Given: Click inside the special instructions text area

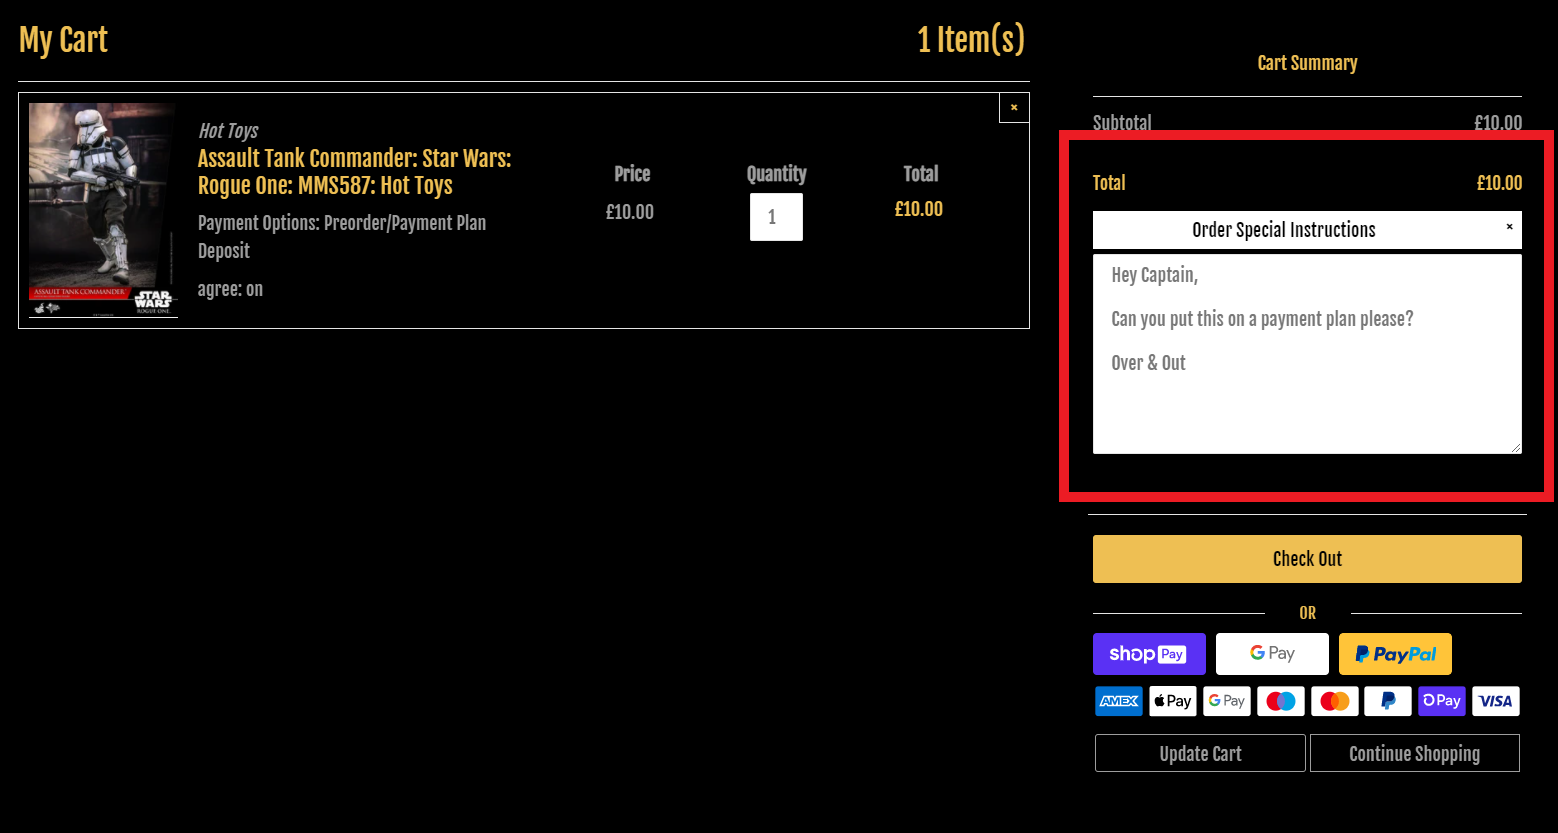Looking at the screenshot, I should click(1307, 354).
